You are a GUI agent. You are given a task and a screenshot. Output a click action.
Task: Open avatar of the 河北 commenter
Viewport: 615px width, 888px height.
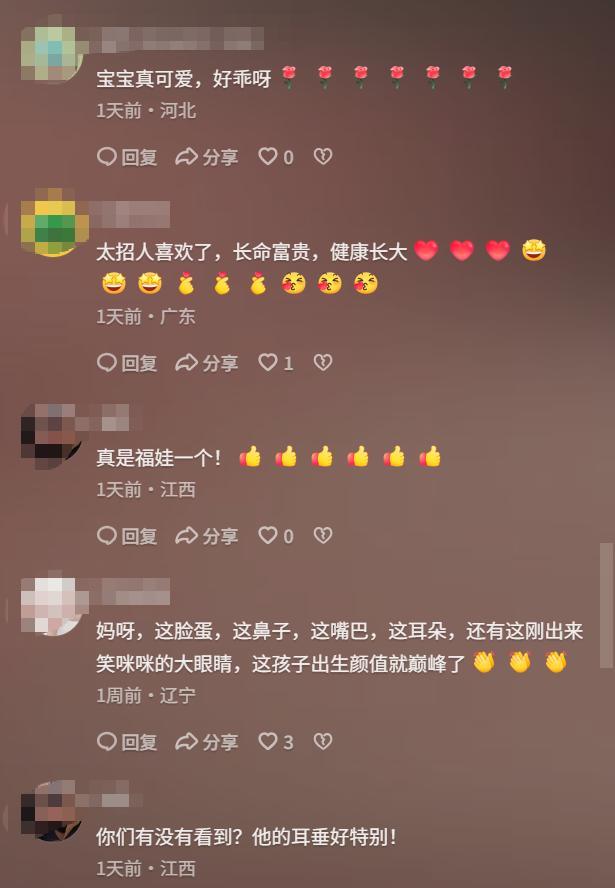tap(51, 53)
